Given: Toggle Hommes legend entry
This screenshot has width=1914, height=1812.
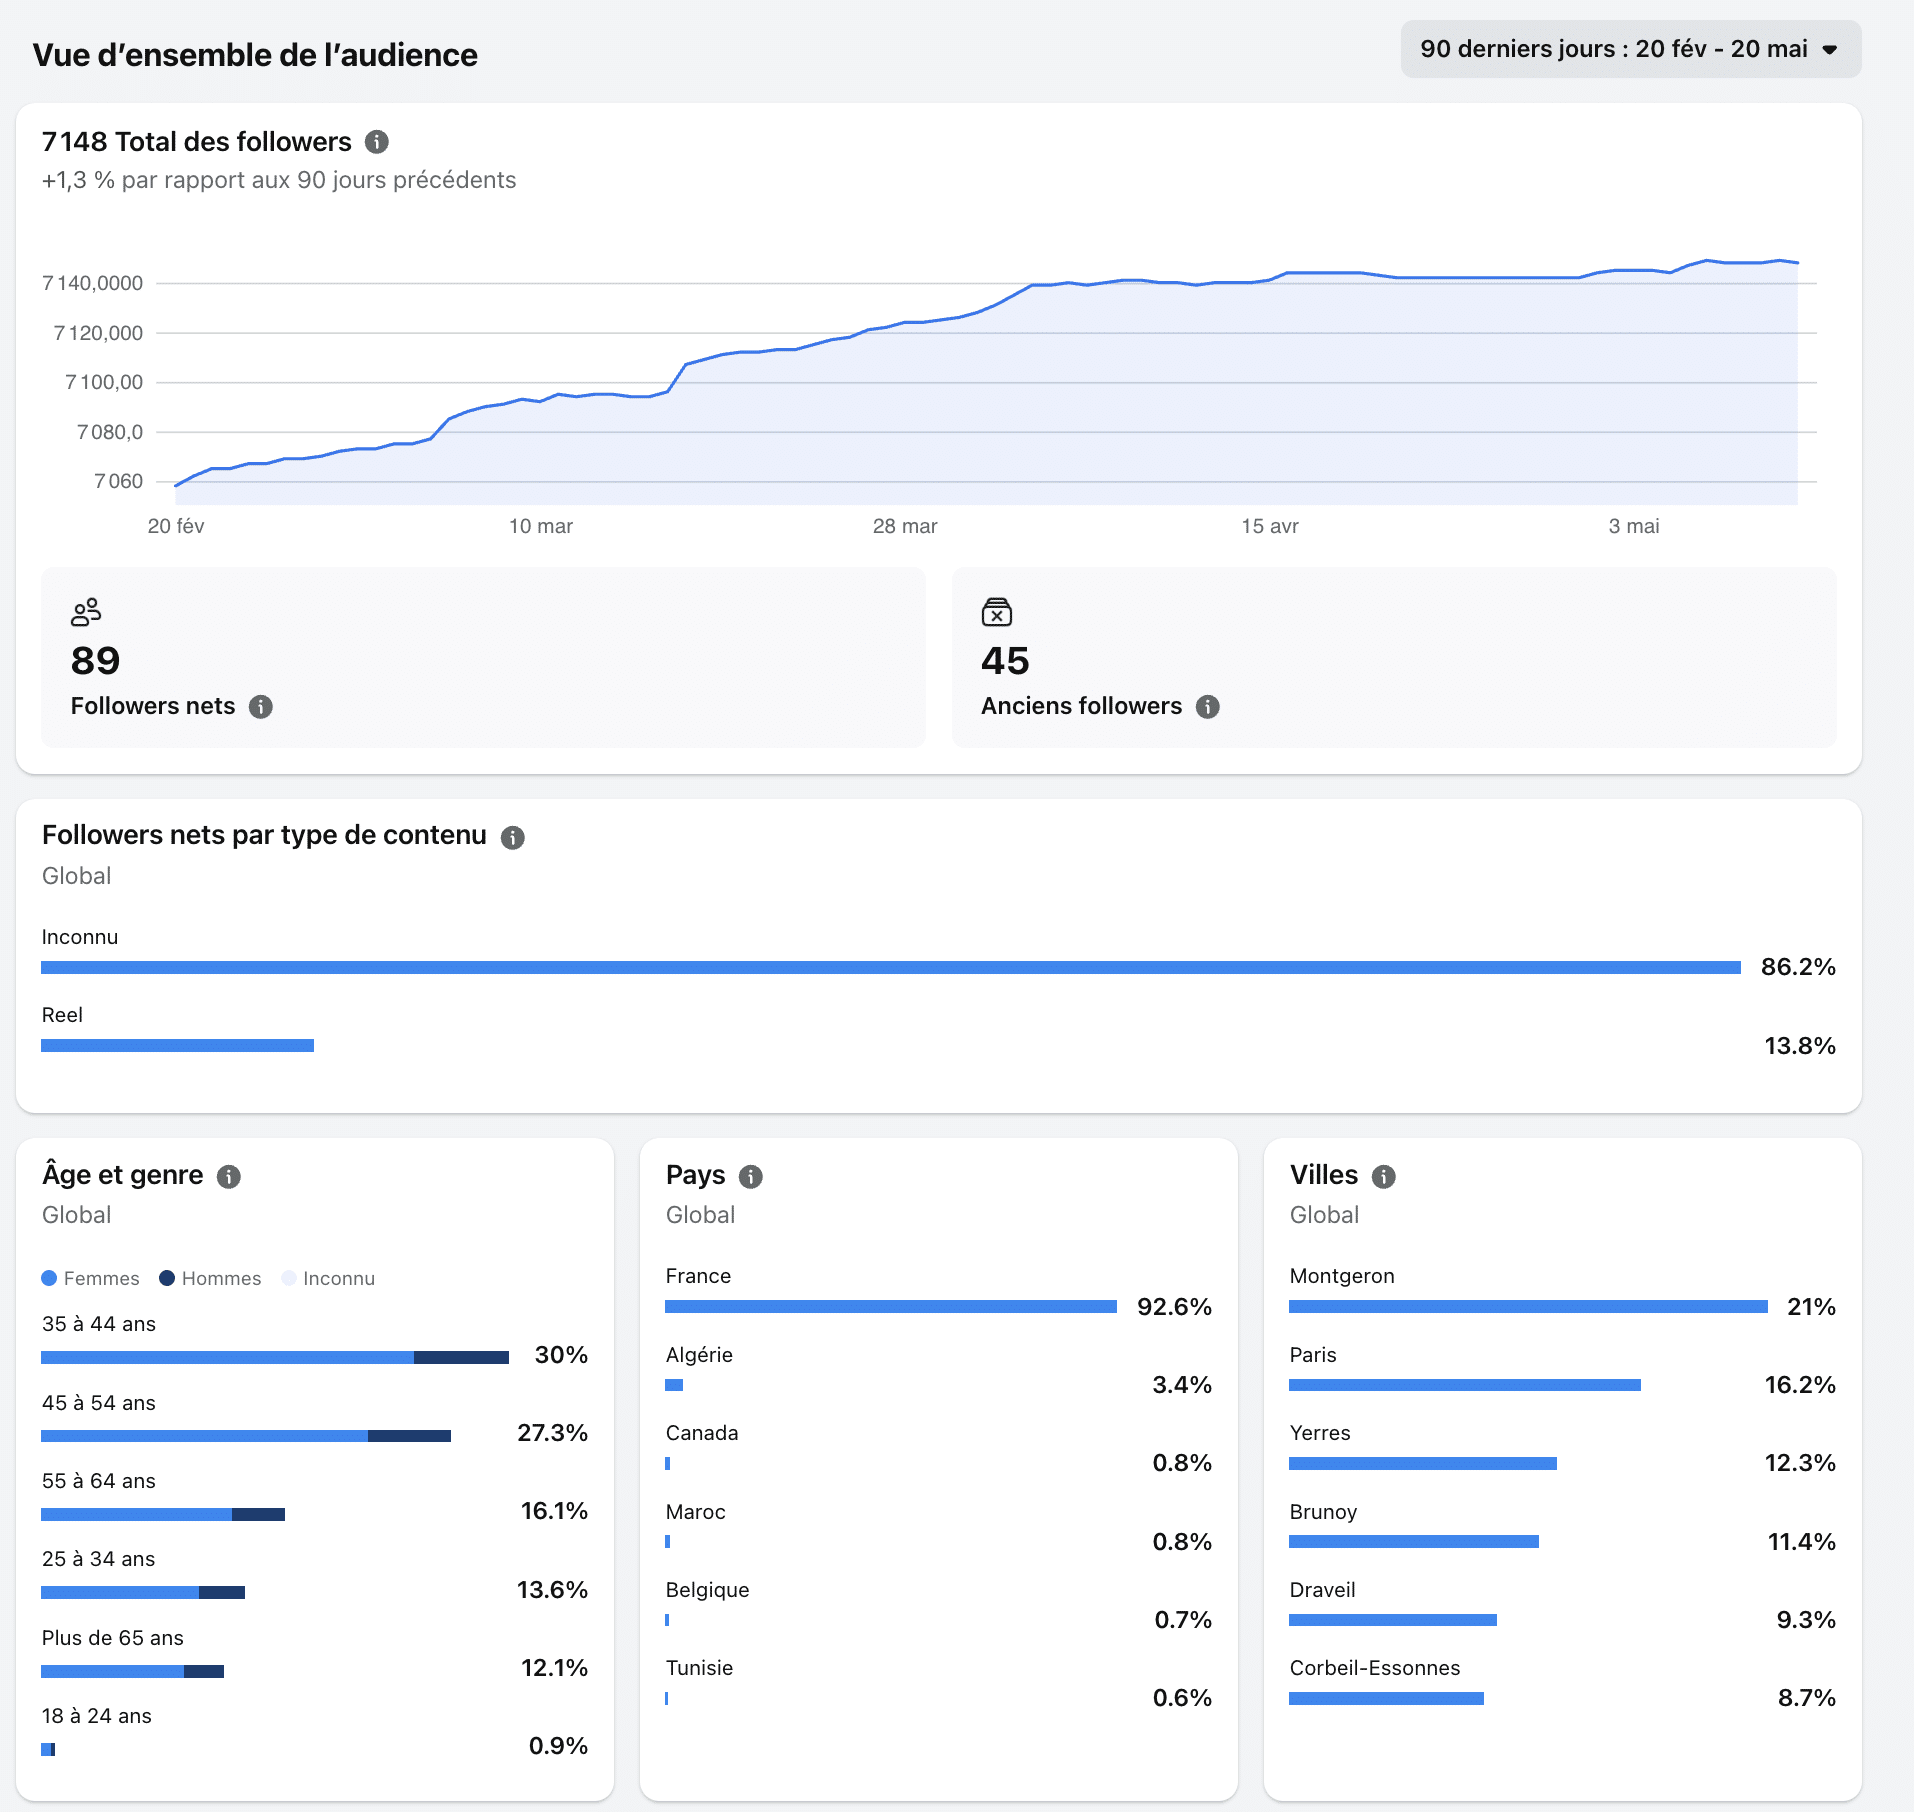Looking at the screenshot, I should click(210, 1279).
